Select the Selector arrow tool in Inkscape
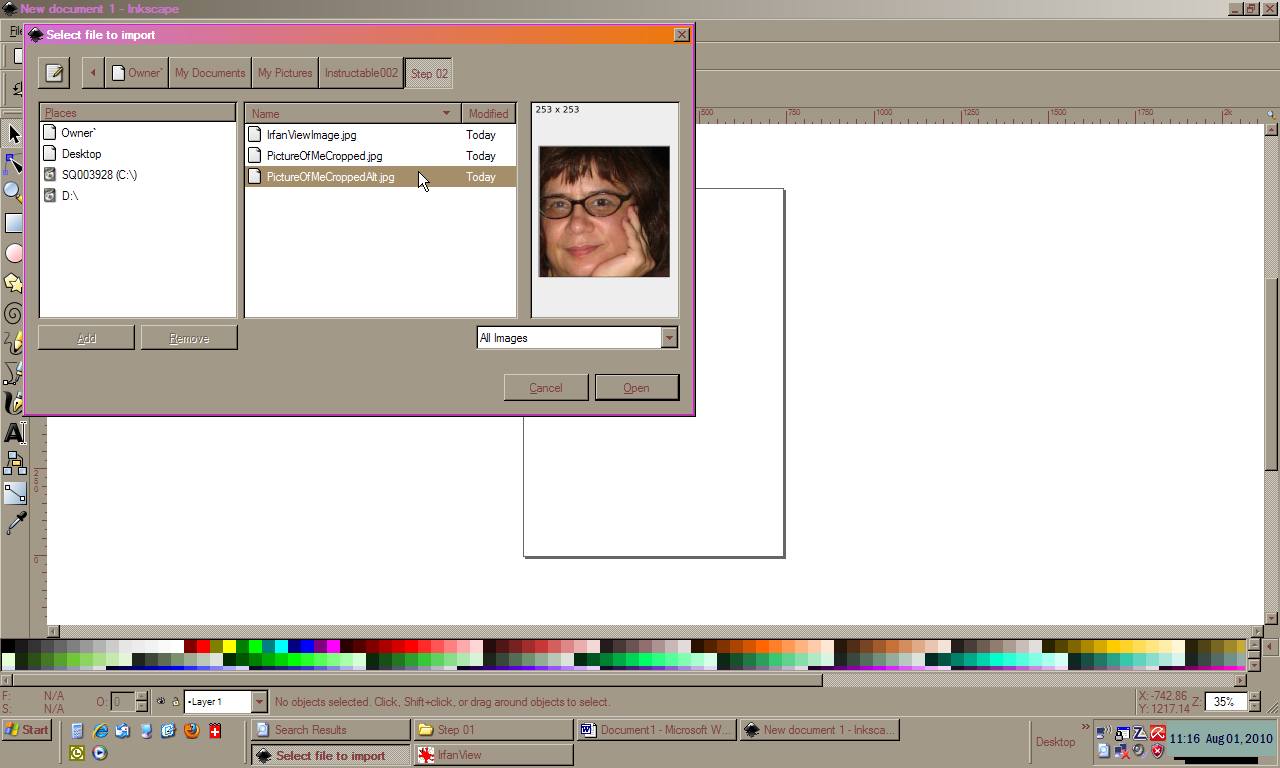The width and height of the screenshot is (1280, 768). pyautogui.click(x=13, y=134)
